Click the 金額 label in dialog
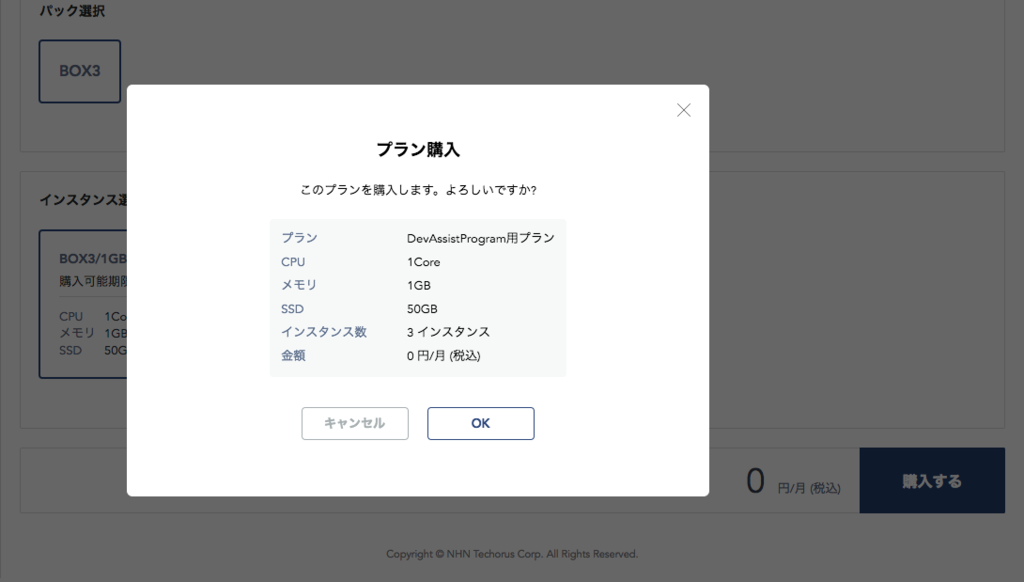This screenshot has height=582, width=1024. pos(293,355)
